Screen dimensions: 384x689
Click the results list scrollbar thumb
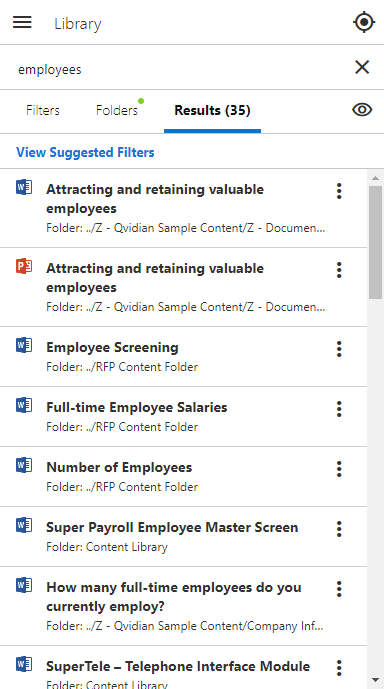tap(375, 242)
